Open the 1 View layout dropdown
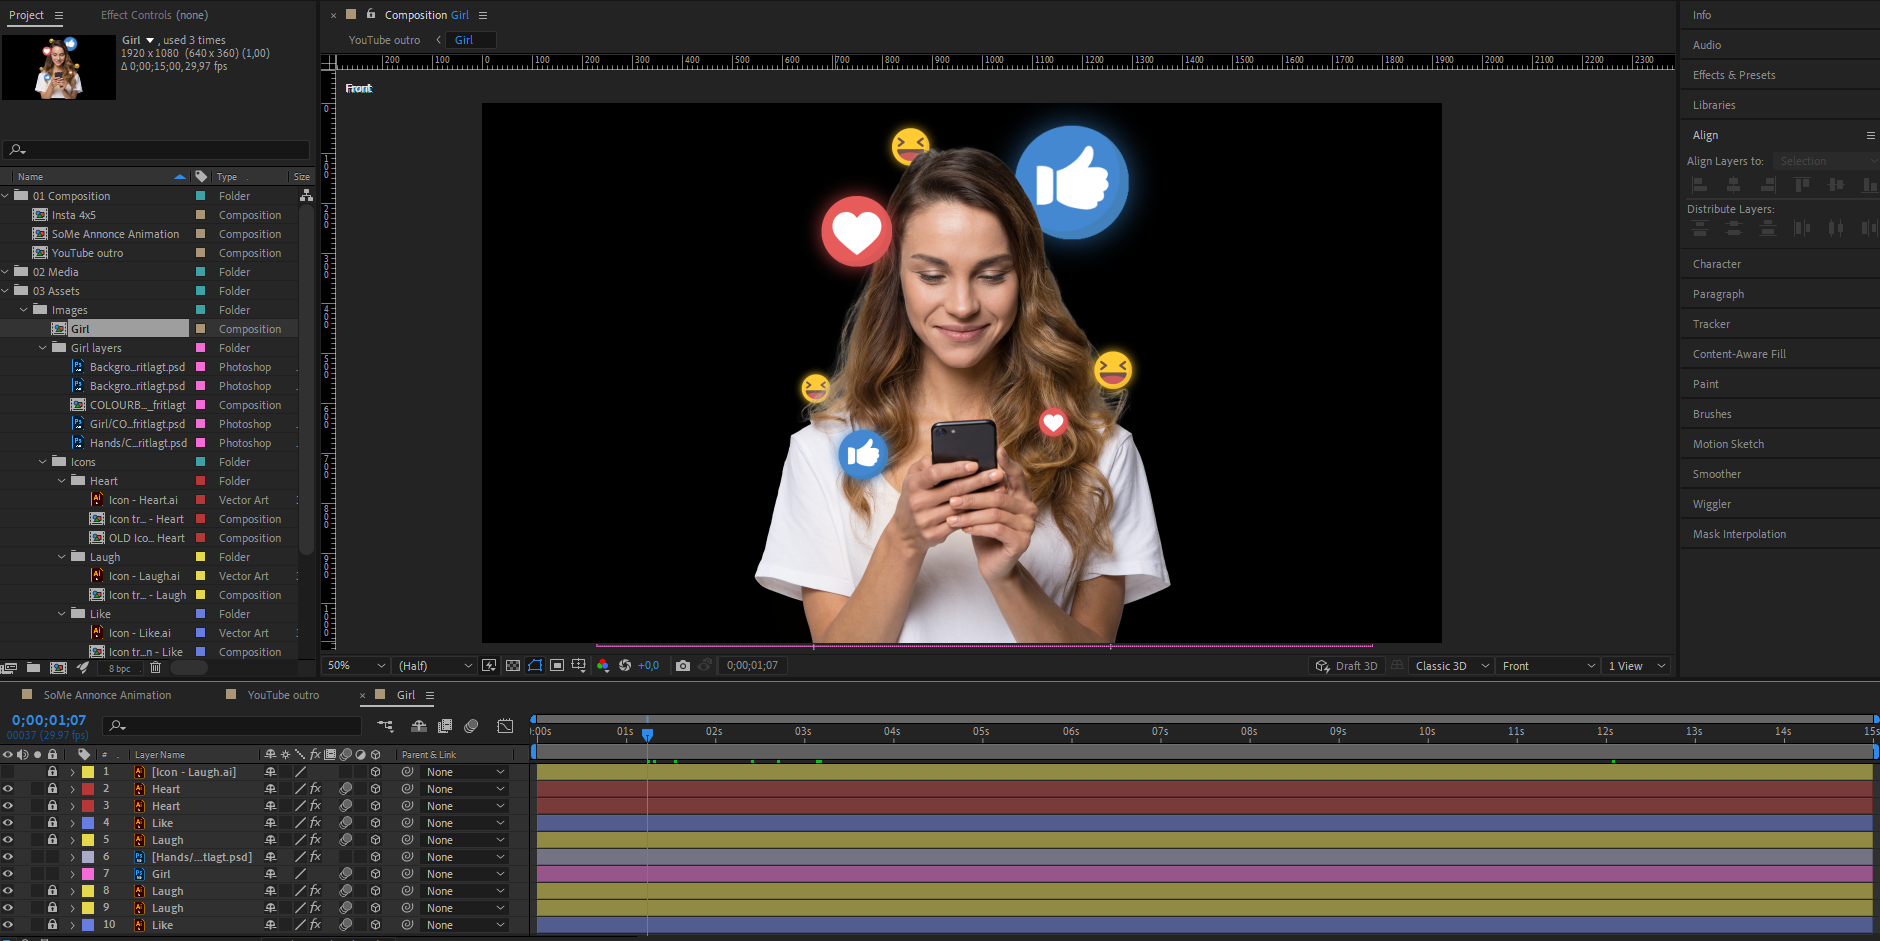This screenshot has width=1880, height=941. 1636,666
